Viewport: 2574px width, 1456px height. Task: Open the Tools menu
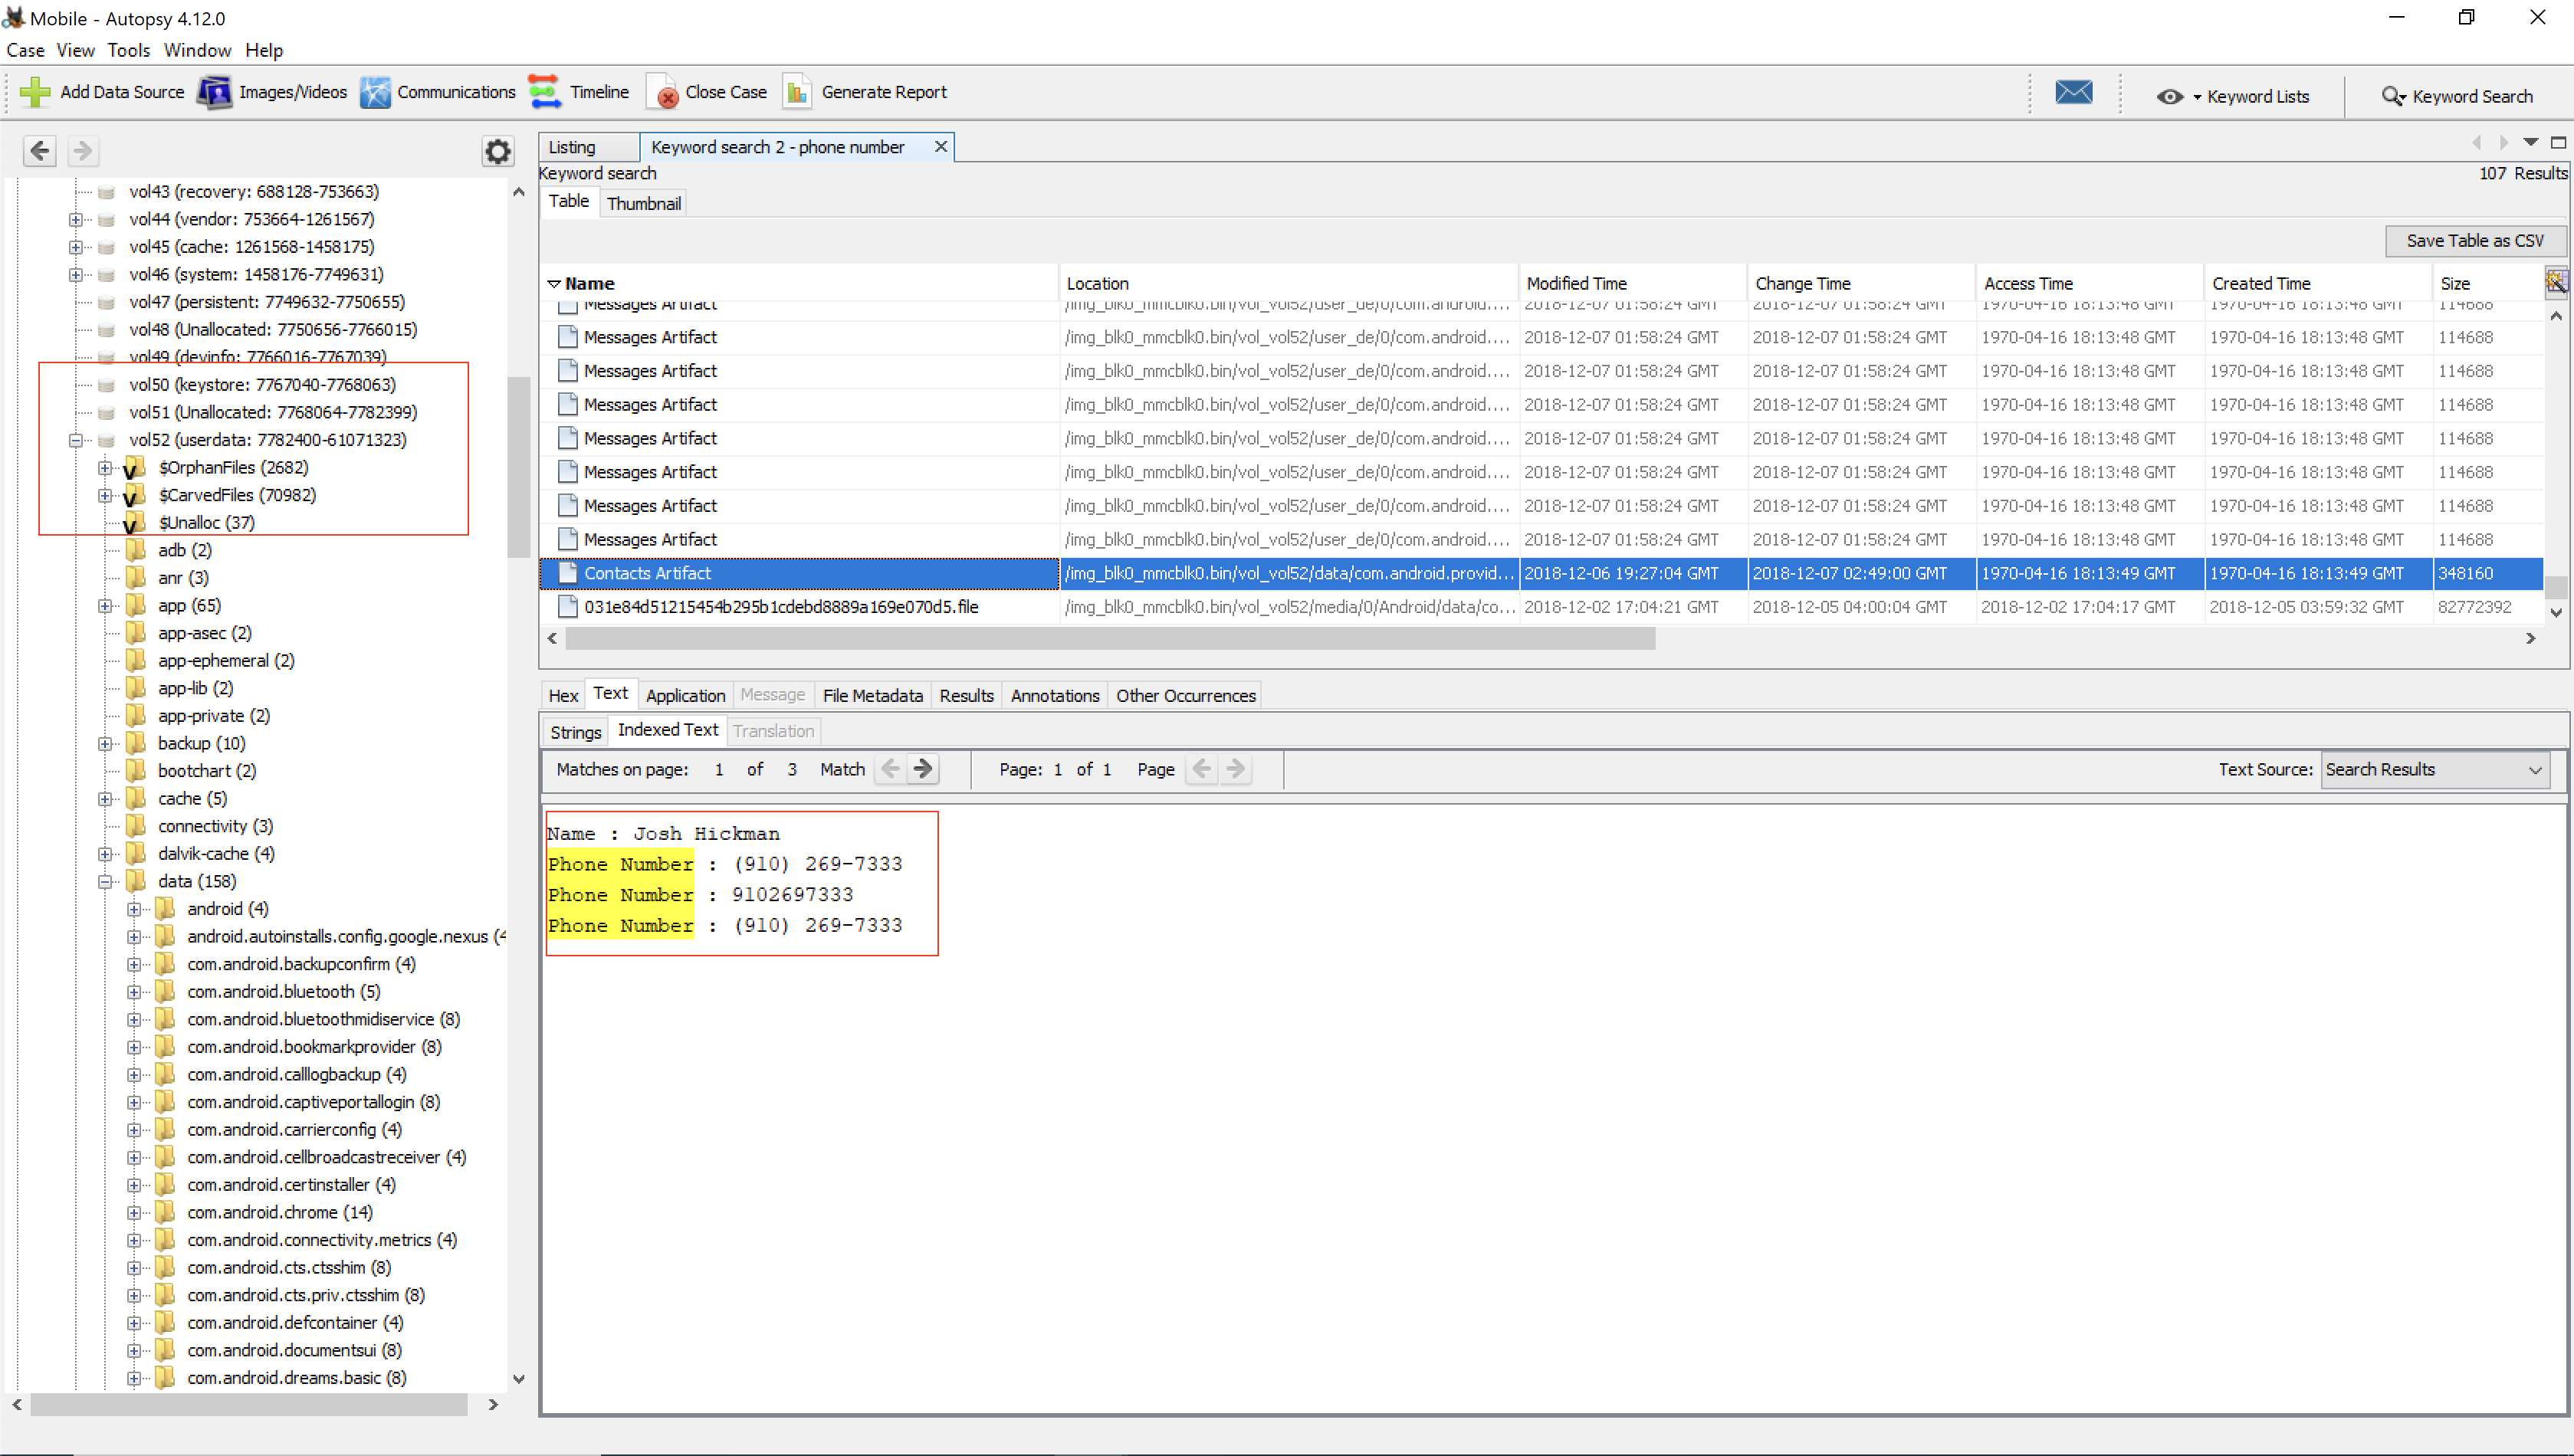129,50
